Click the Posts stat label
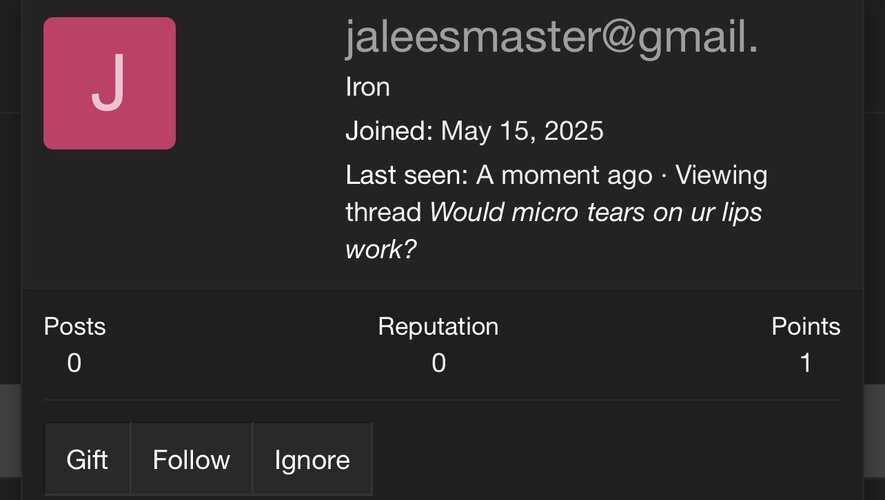 (x=74, y=327)
